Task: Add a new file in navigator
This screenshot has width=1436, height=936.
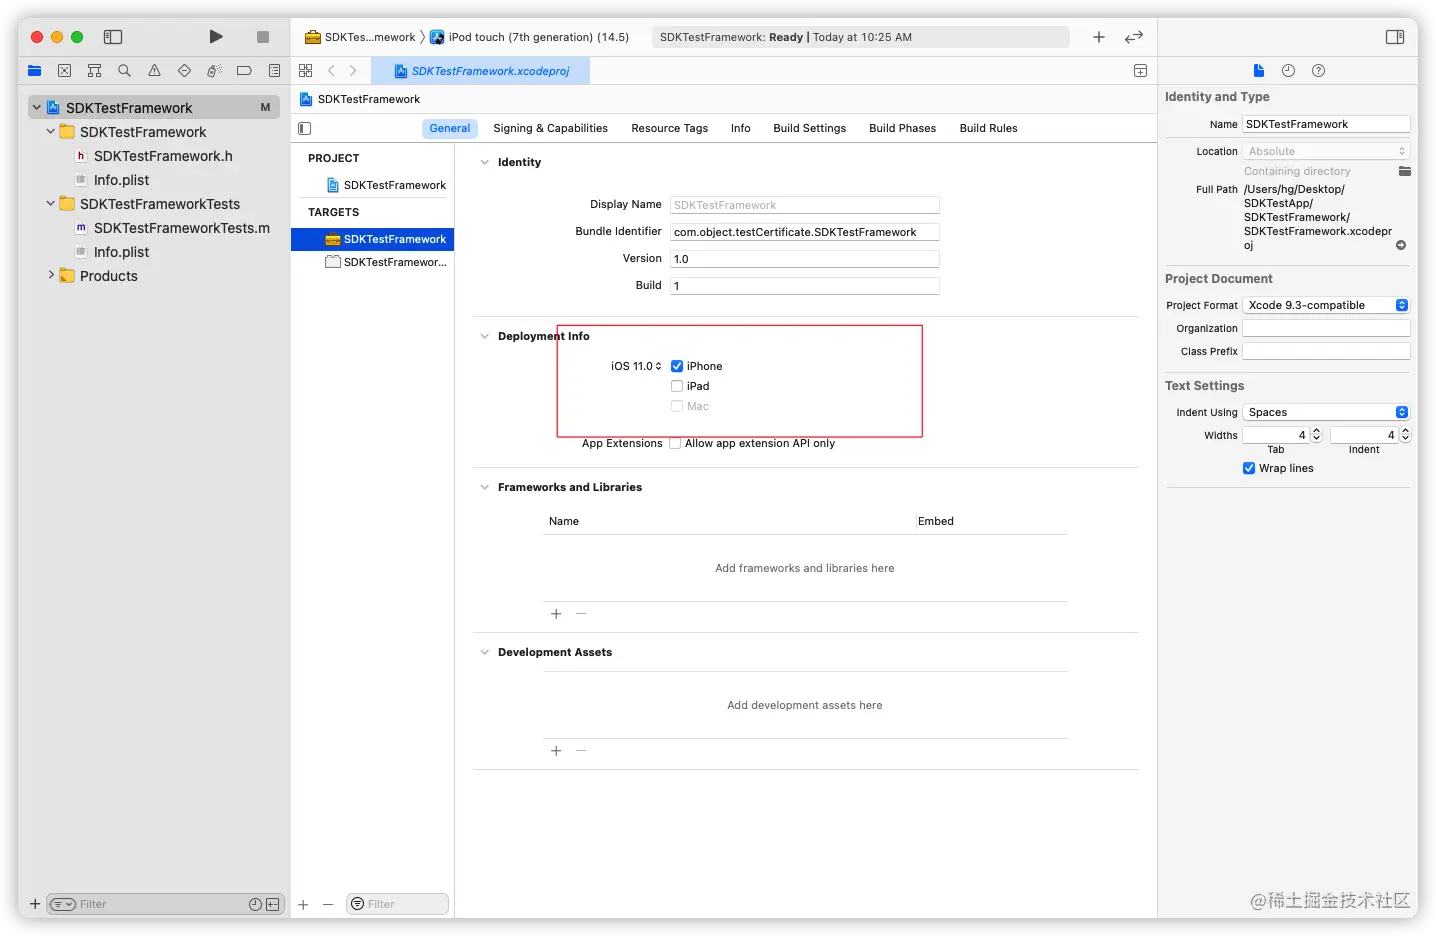Action: tap(35, 904)
